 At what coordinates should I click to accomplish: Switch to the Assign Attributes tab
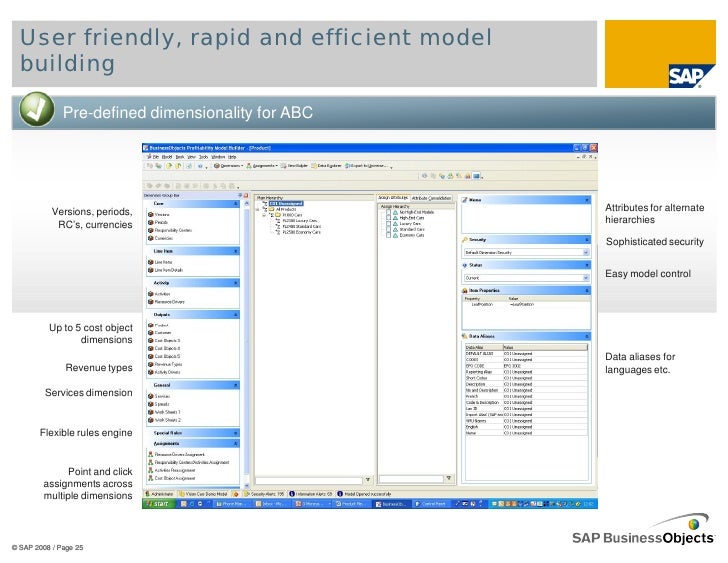click(x=393, y=198)
